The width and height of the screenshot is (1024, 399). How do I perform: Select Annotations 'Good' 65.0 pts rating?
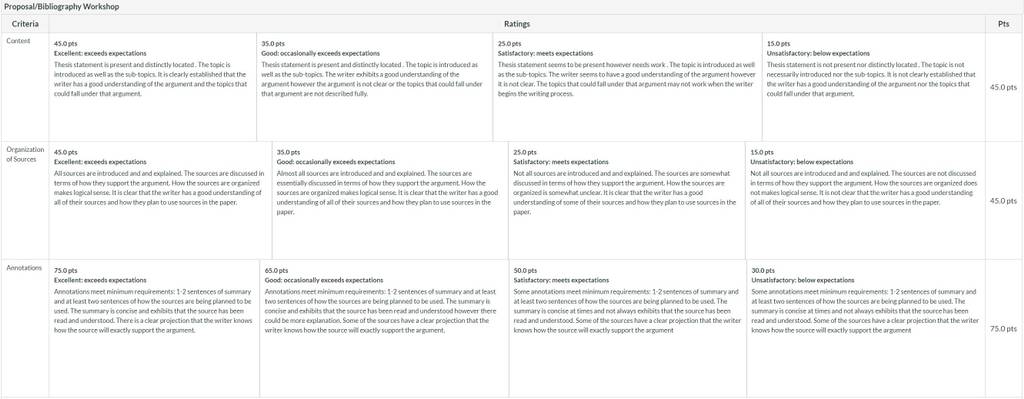pos(384,328)
